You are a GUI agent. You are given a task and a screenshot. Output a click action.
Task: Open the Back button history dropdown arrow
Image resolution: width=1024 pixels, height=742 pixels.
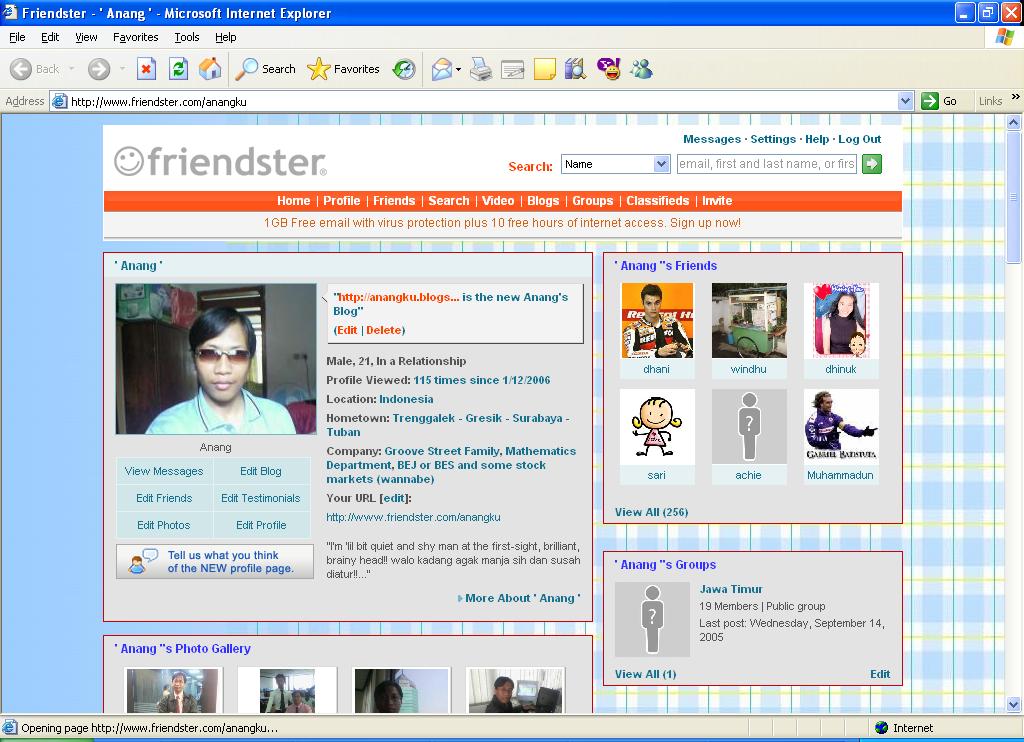[x=71, y=69]
